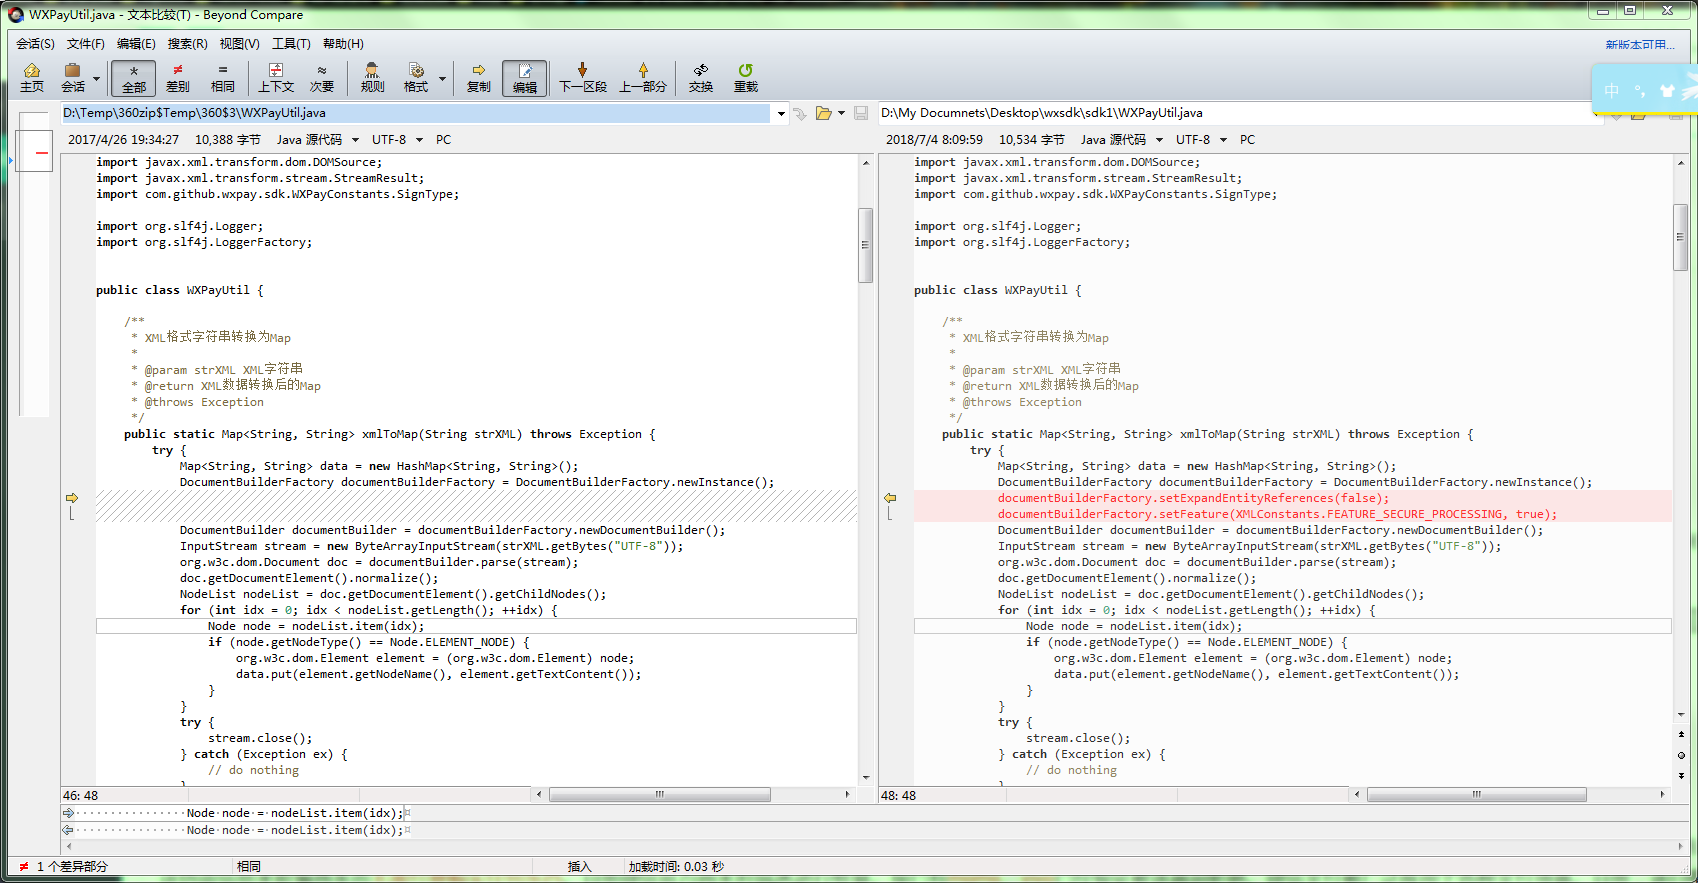This screenshot has width=1698, height=883.
Task: Toggle 全部 show all lines
Action: tap(134, 78)
